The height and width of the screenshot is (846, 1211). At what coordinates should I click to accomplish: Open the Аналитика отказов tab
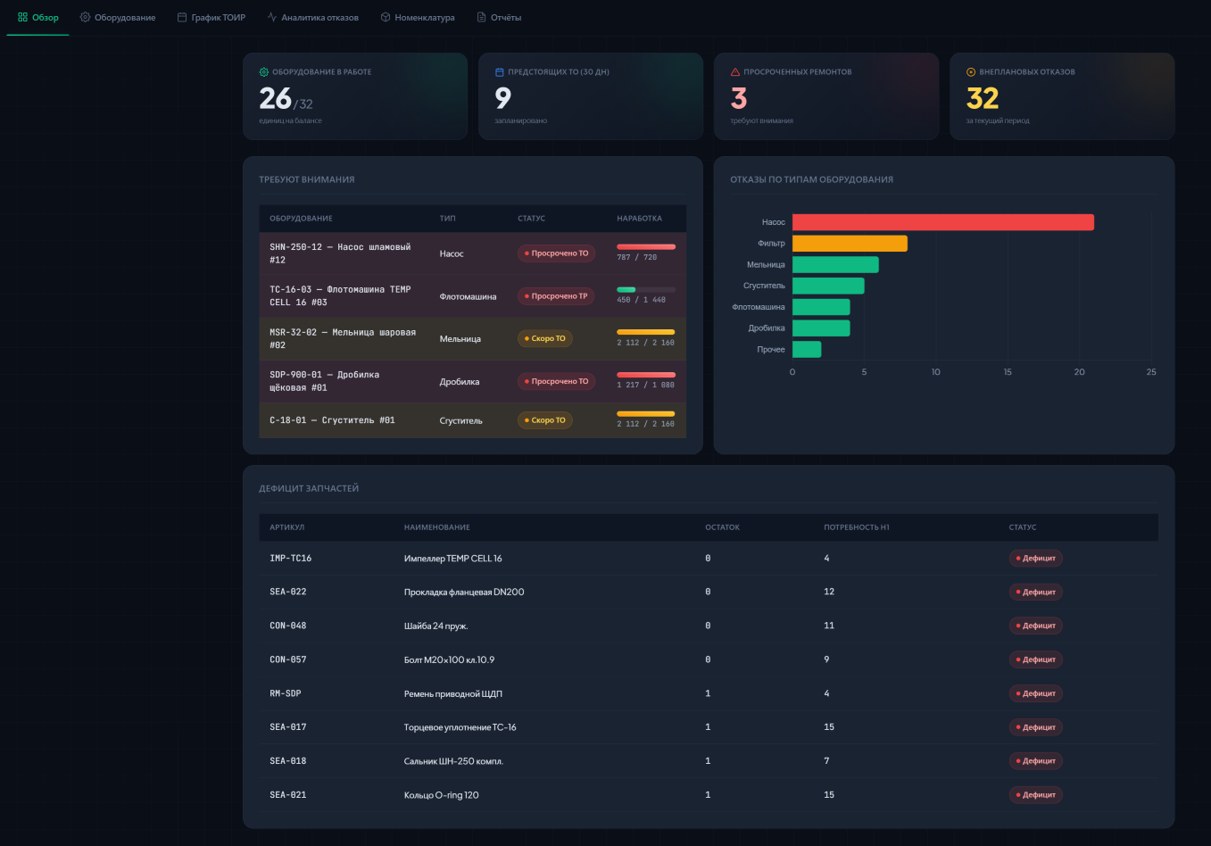point(313,17)
